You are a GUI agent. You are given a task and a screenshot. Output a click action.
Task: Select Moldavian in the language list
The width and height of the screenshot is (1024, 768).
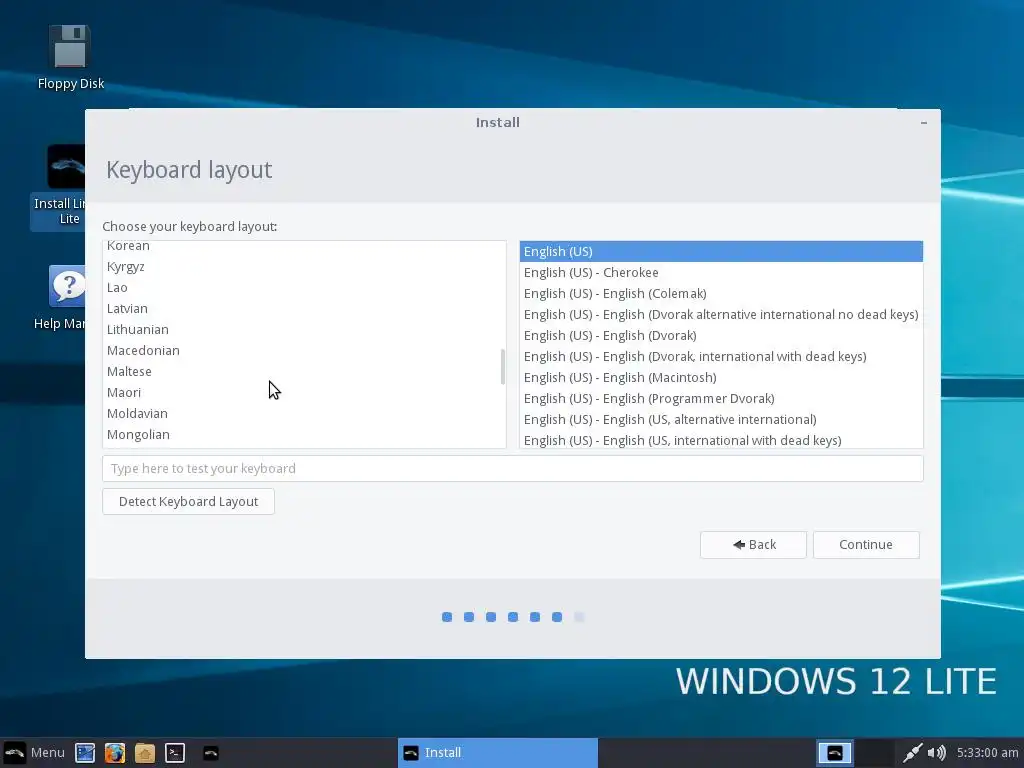coord(304,413)
